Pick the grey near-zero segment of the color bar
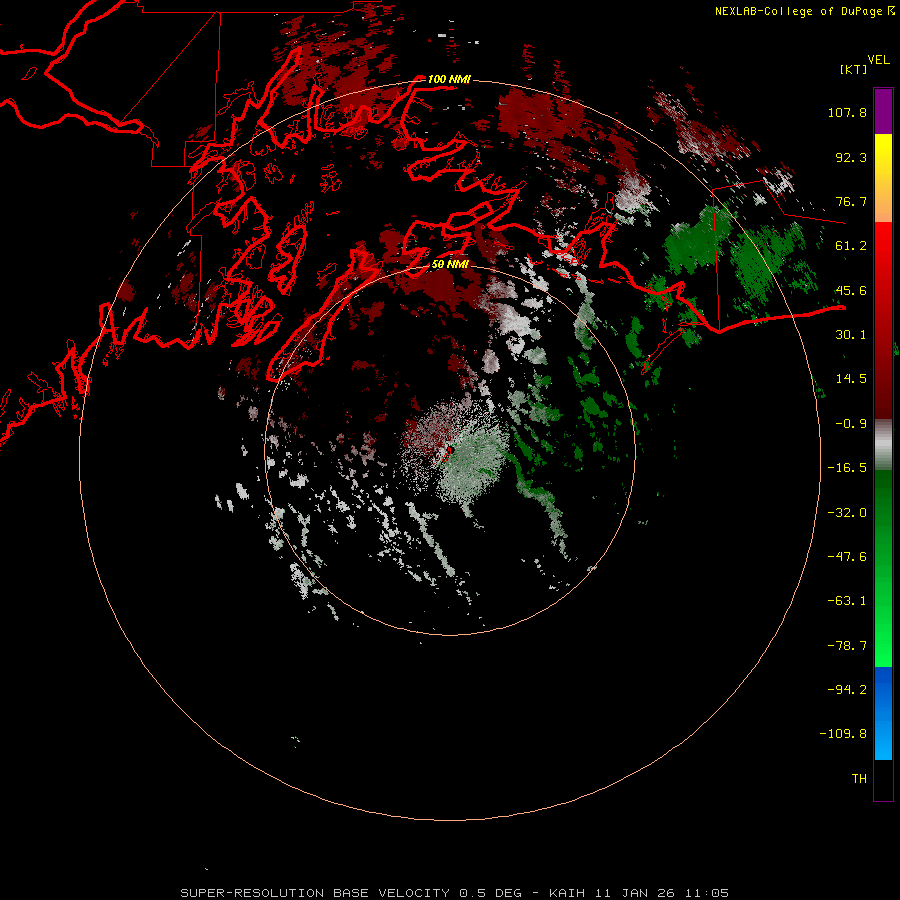 [x=883, y=445]
